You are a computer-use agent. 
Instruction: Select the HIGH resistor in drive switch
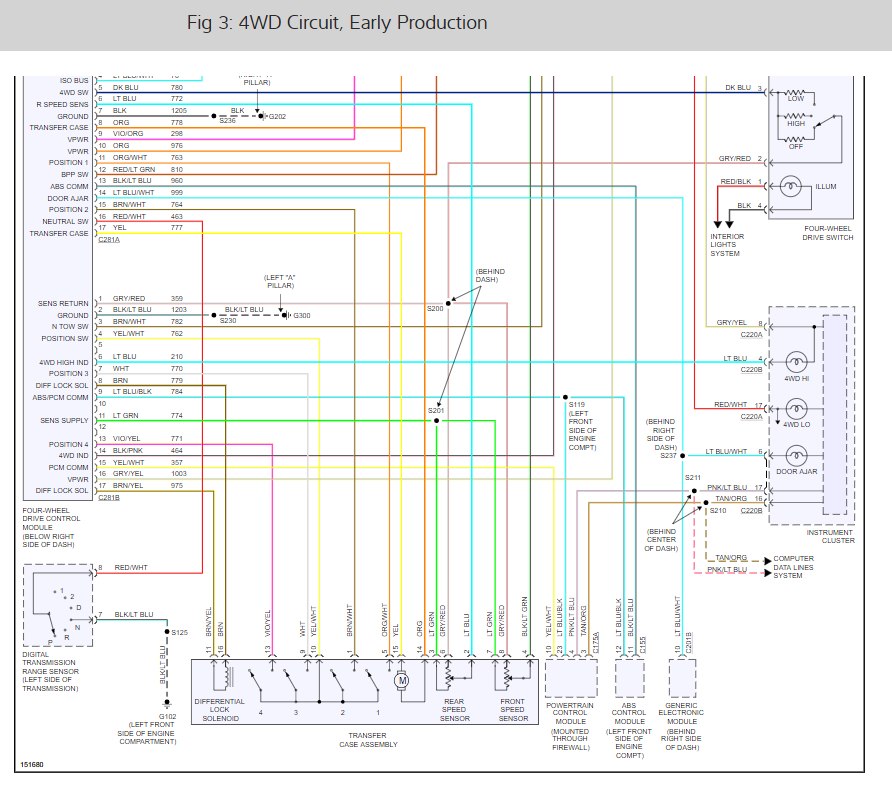click(795, 116)
